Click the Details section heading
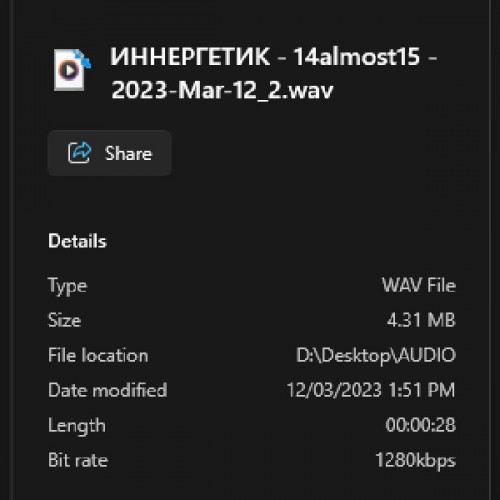This screenshot has width=500, height=500. tap(77, 241)
